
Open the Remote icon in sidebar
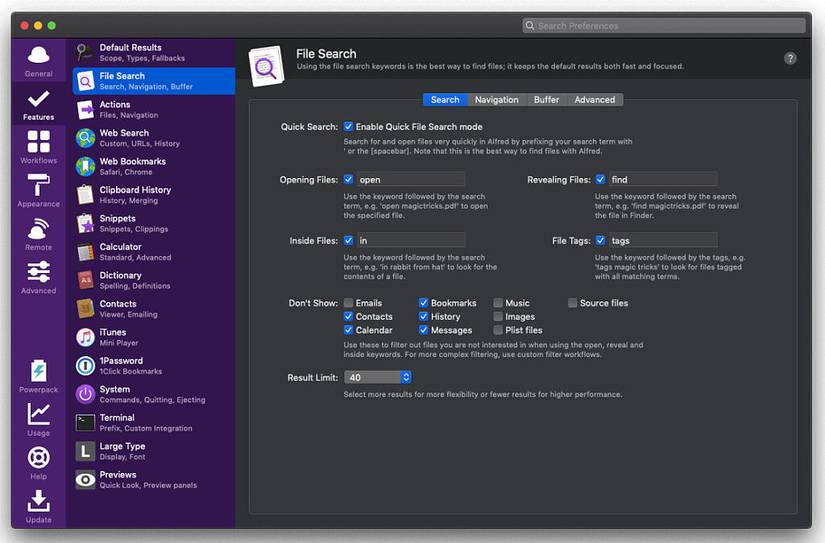pyautogui.click(x=38, y=229)
